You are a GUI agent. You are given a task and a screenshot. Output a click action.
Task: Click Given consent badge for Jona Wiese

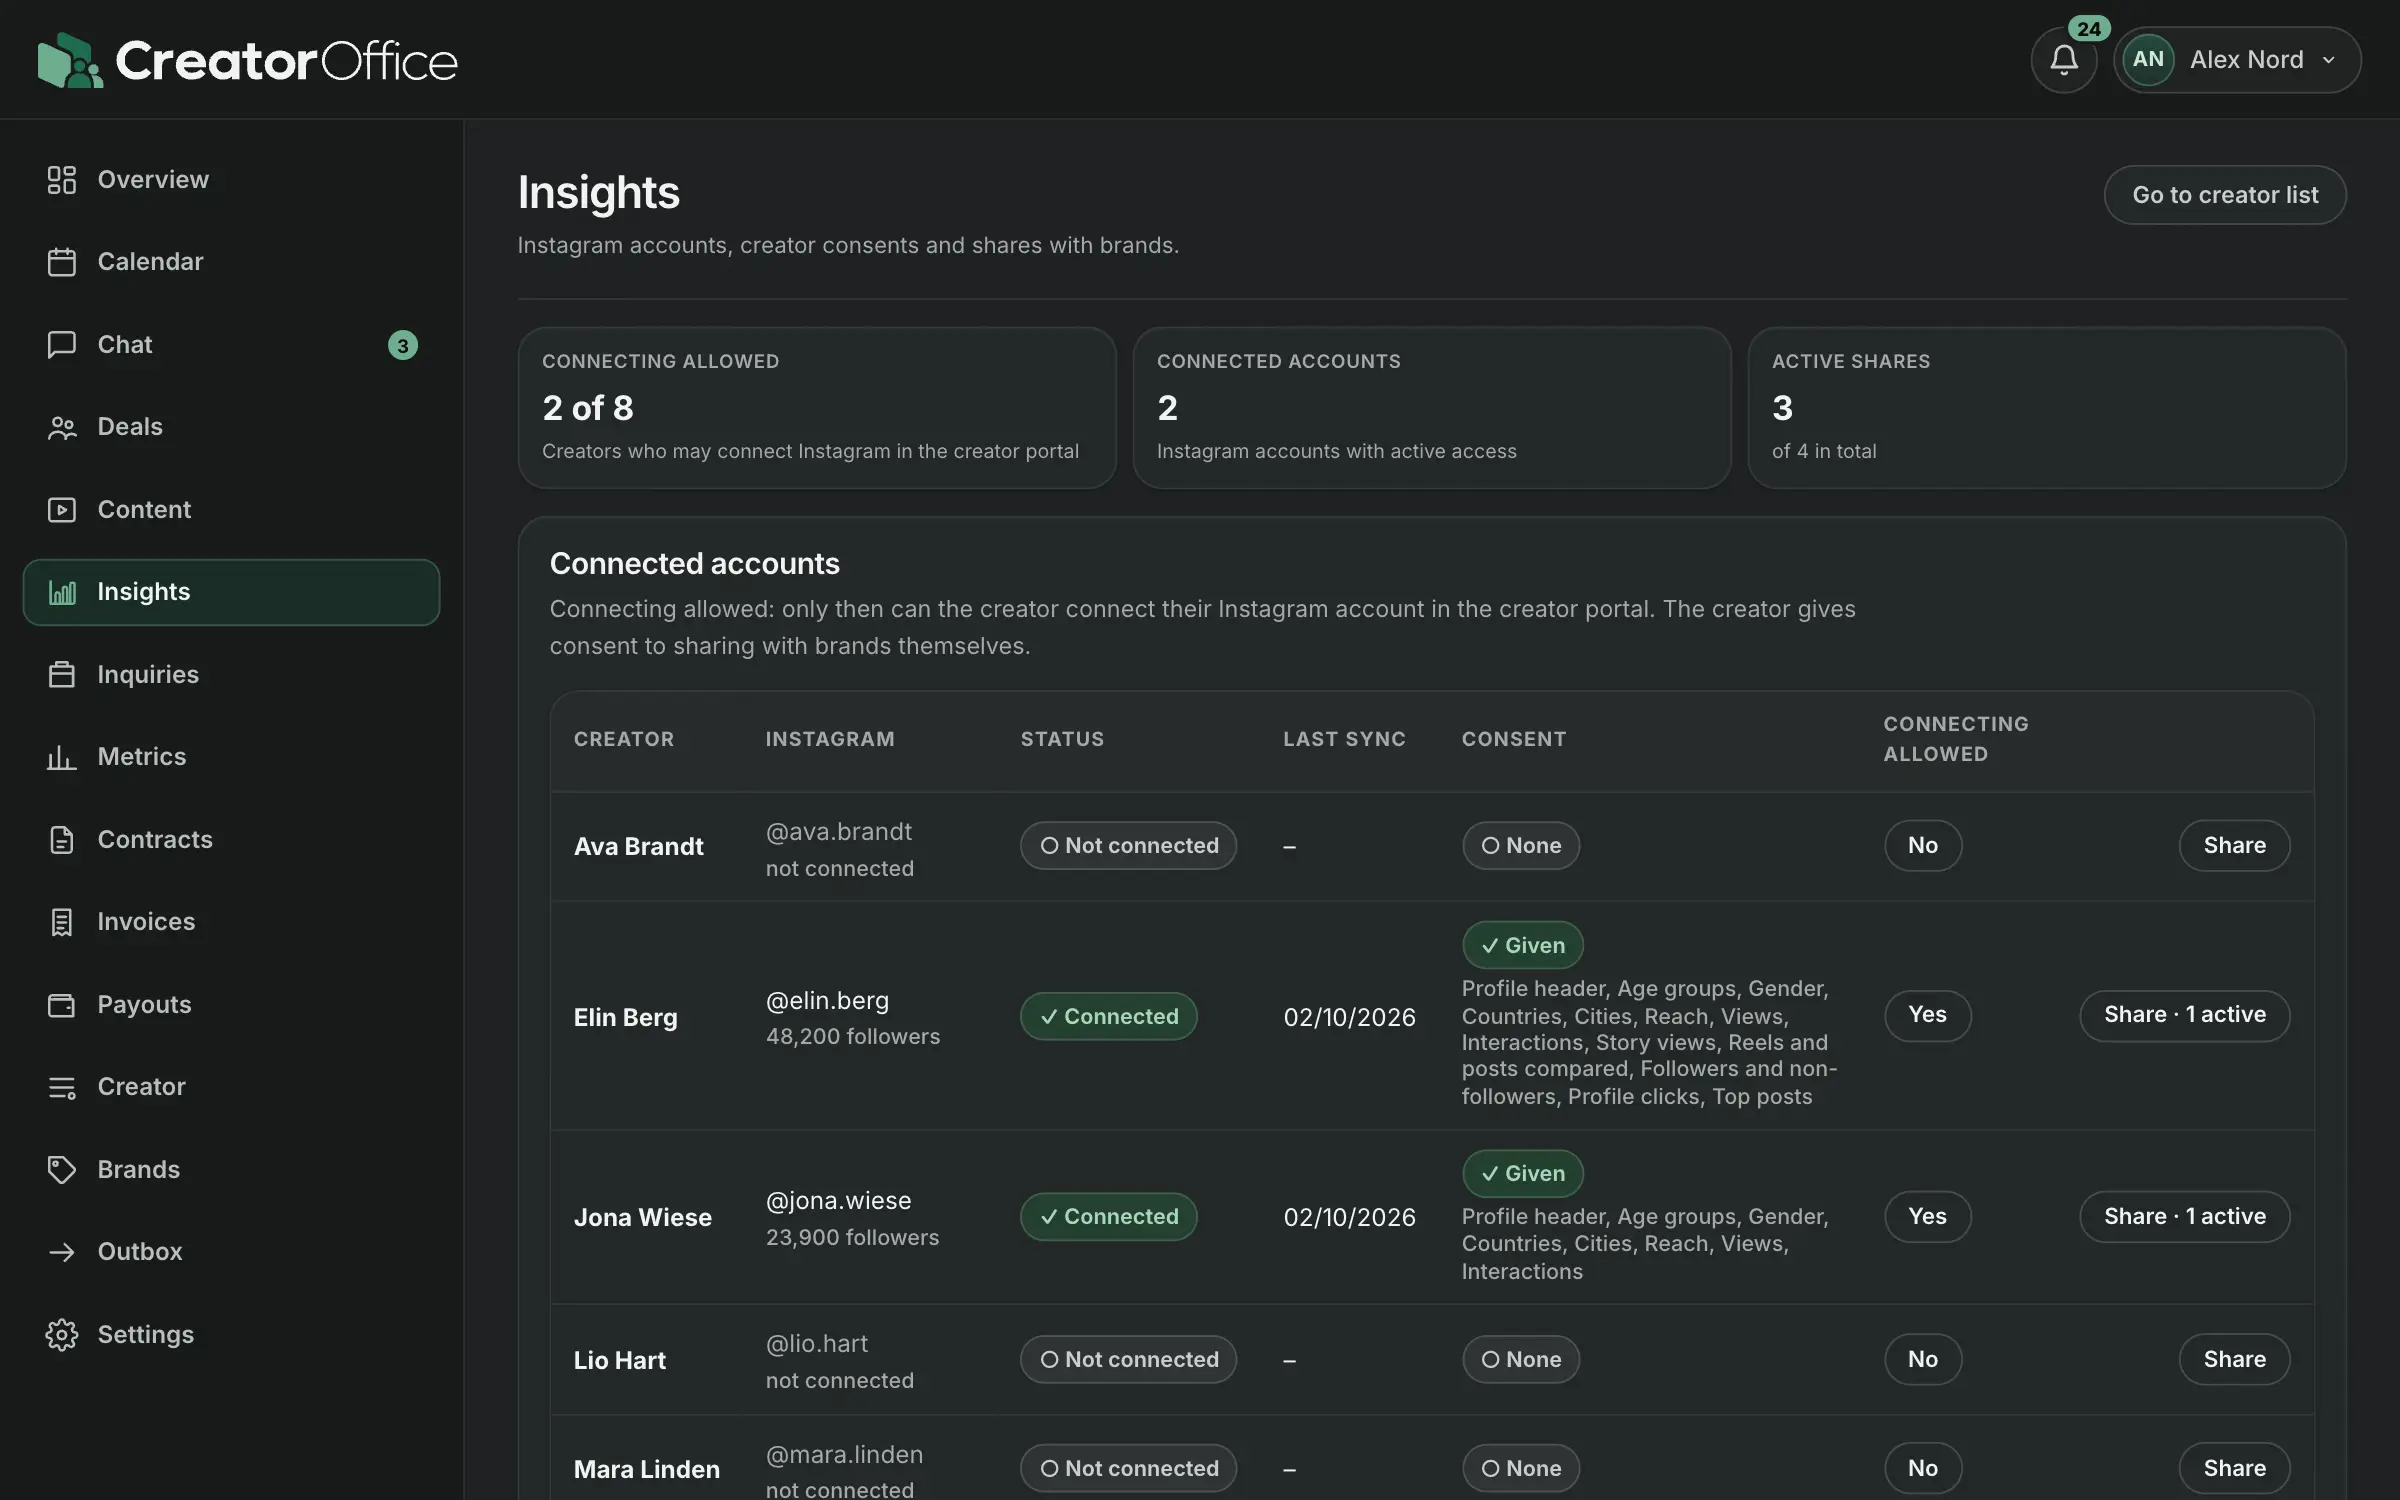click(x=1522, y=1174)
